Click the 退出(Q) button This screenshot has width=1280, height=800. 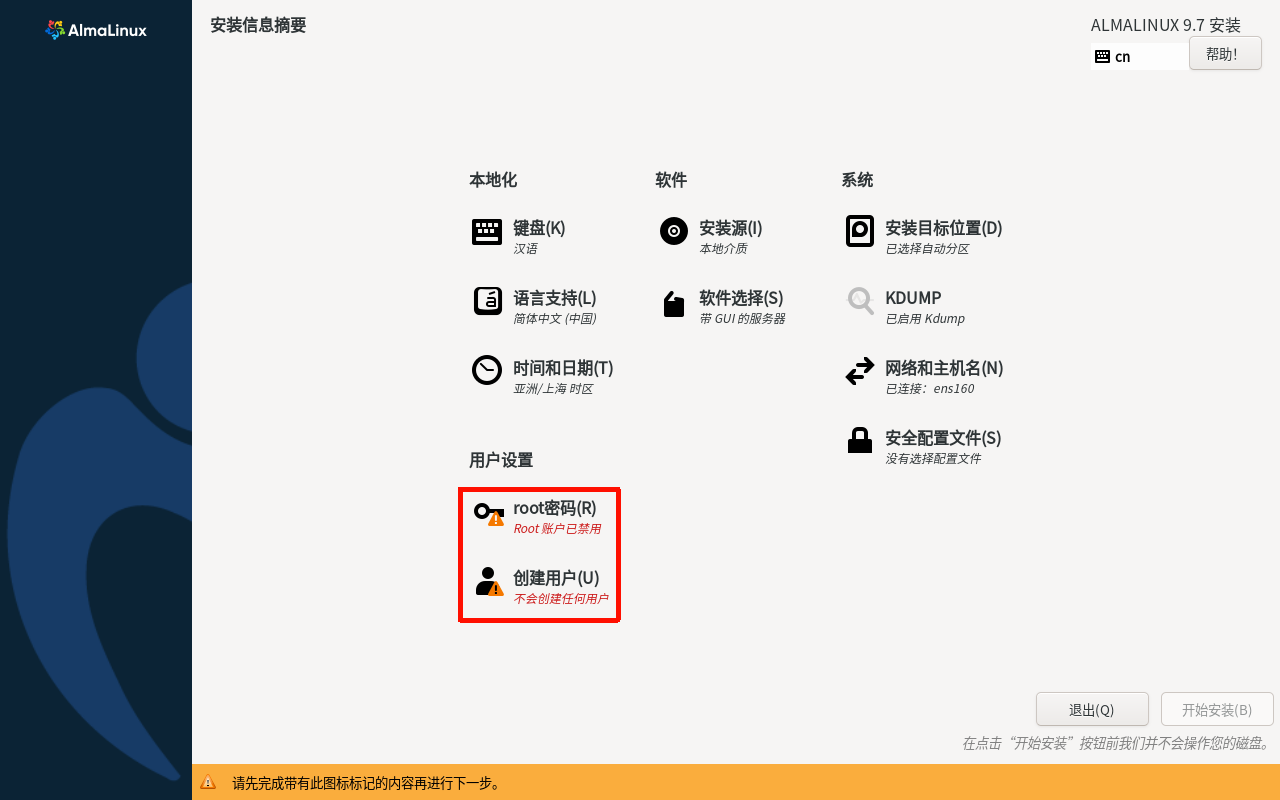[1092, 710]
